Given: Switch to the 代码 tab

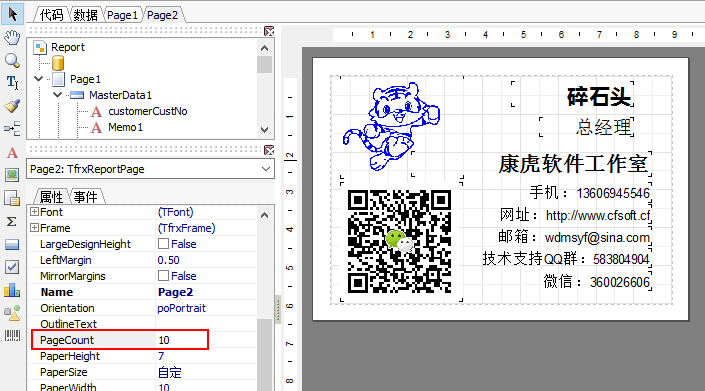Looking at the screenshot, I should coord(51,15).
